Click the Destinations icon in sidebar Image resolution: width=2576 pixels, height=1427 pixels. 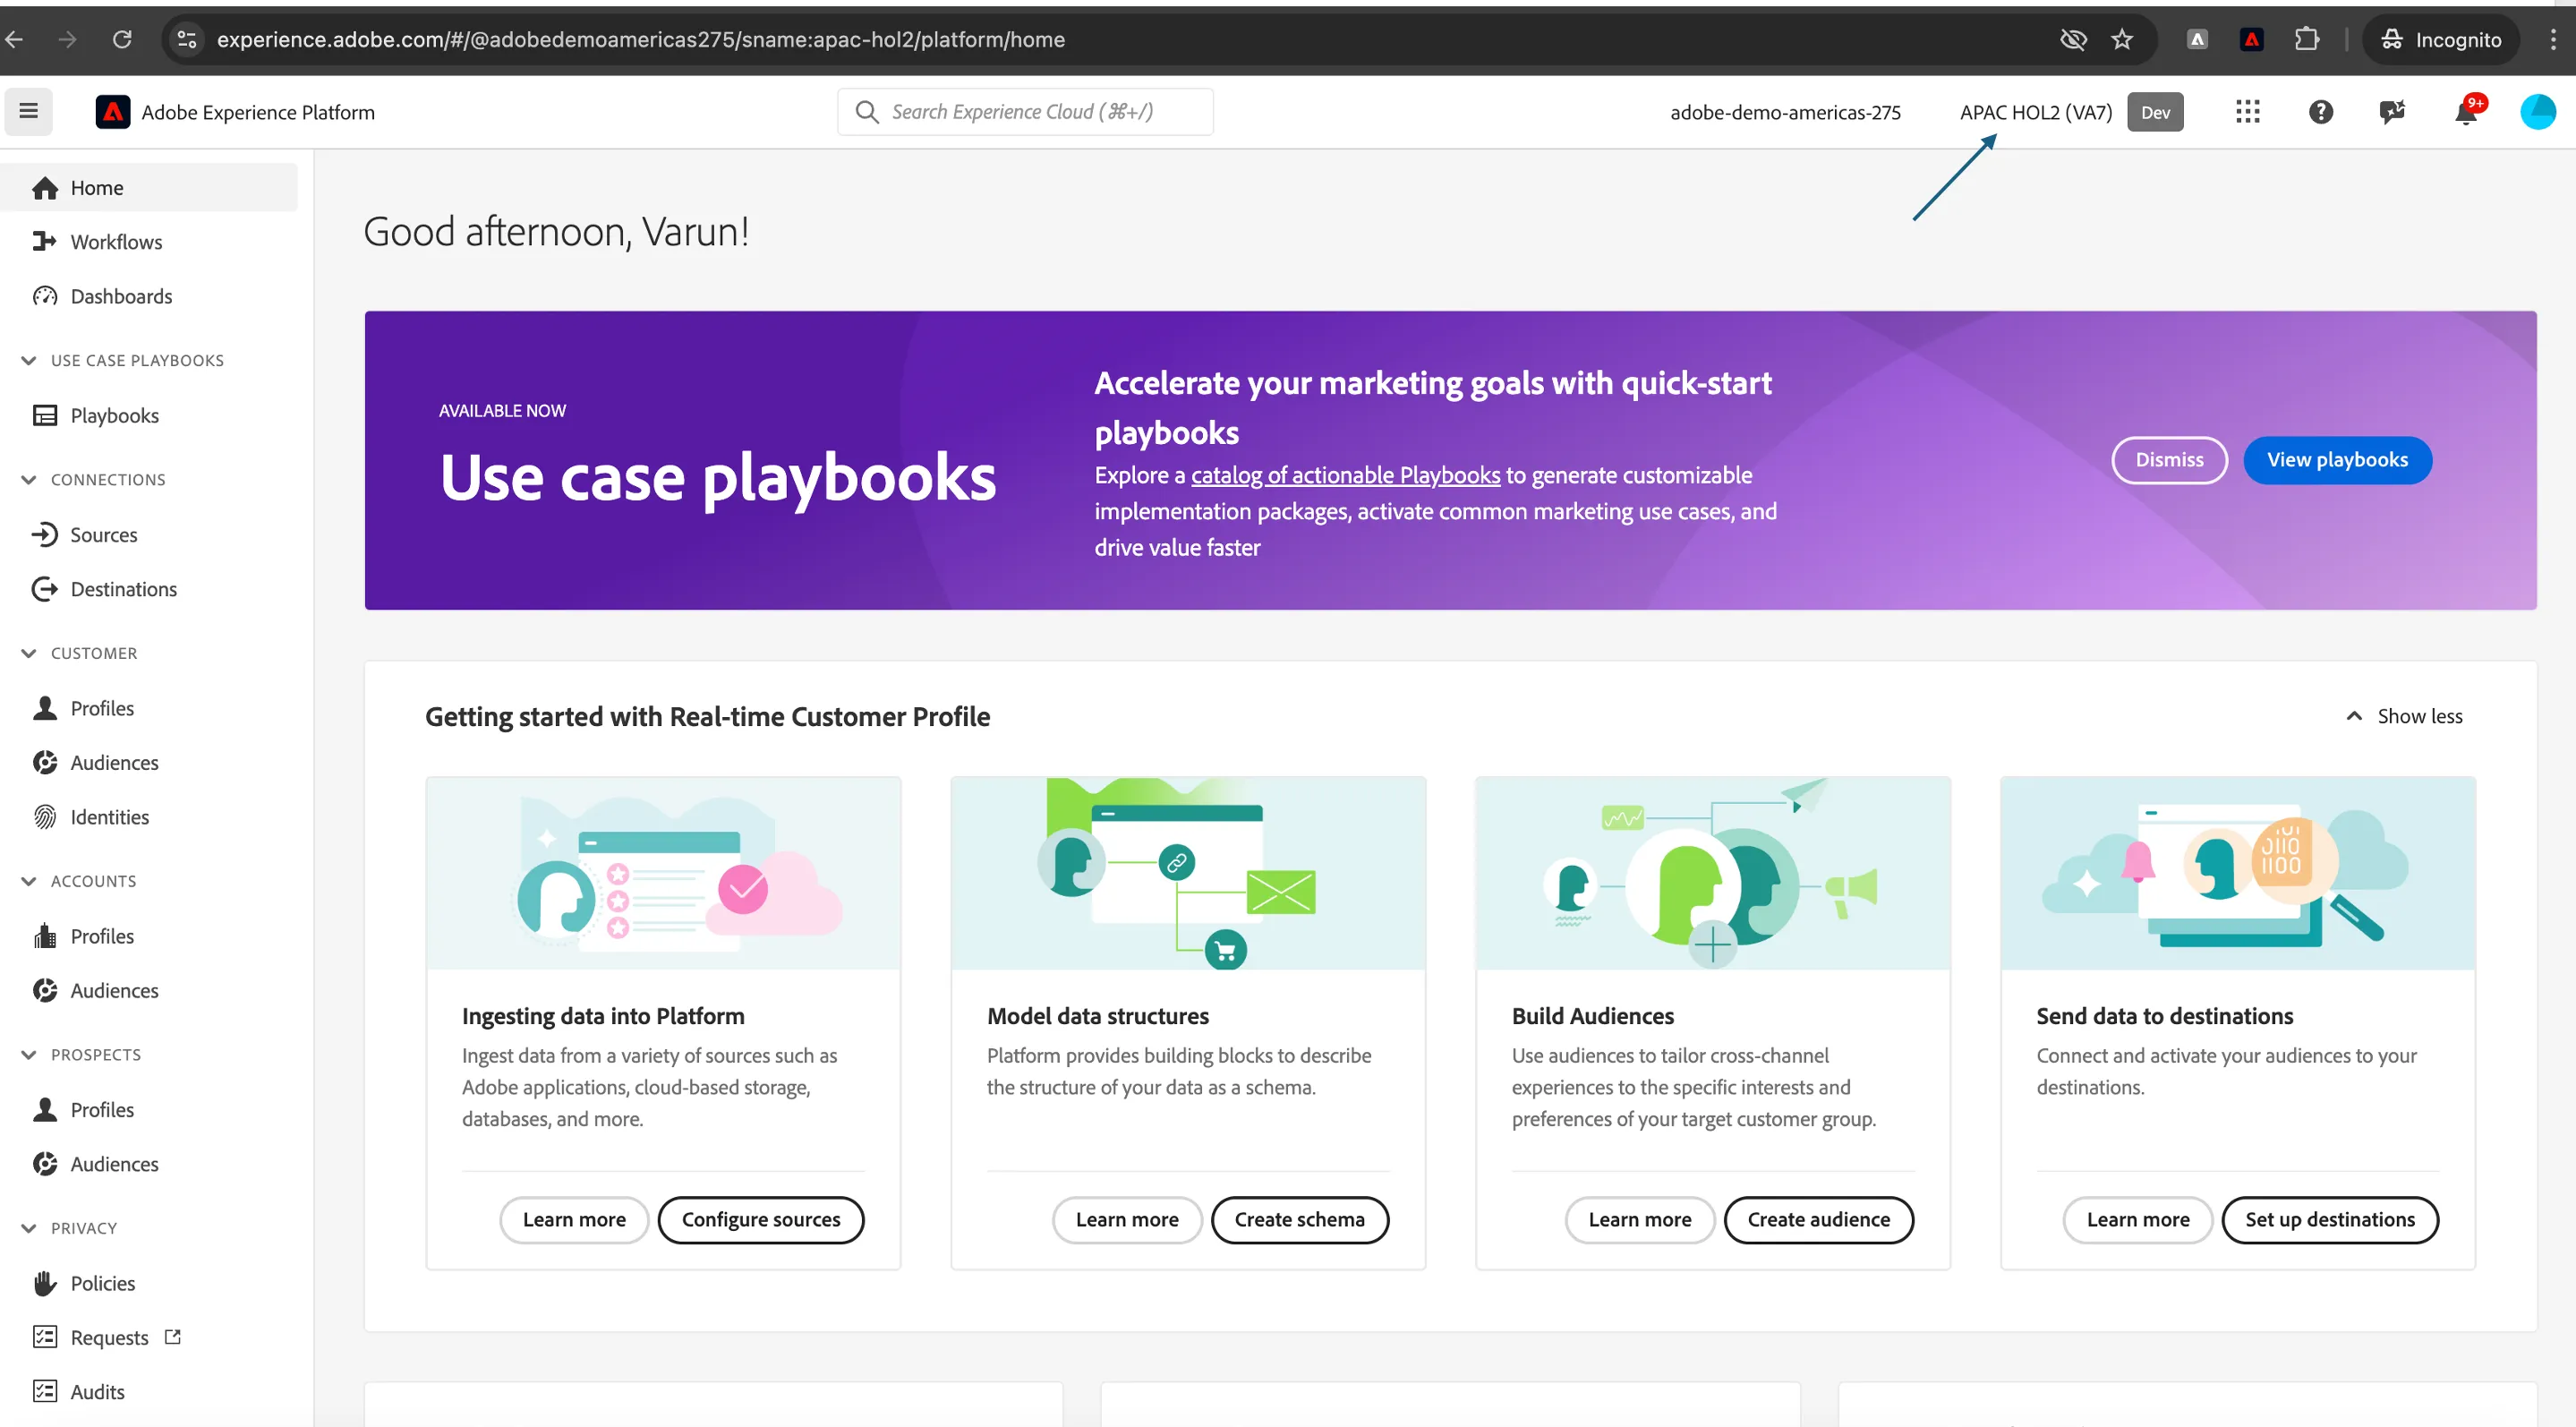(45, 589)
